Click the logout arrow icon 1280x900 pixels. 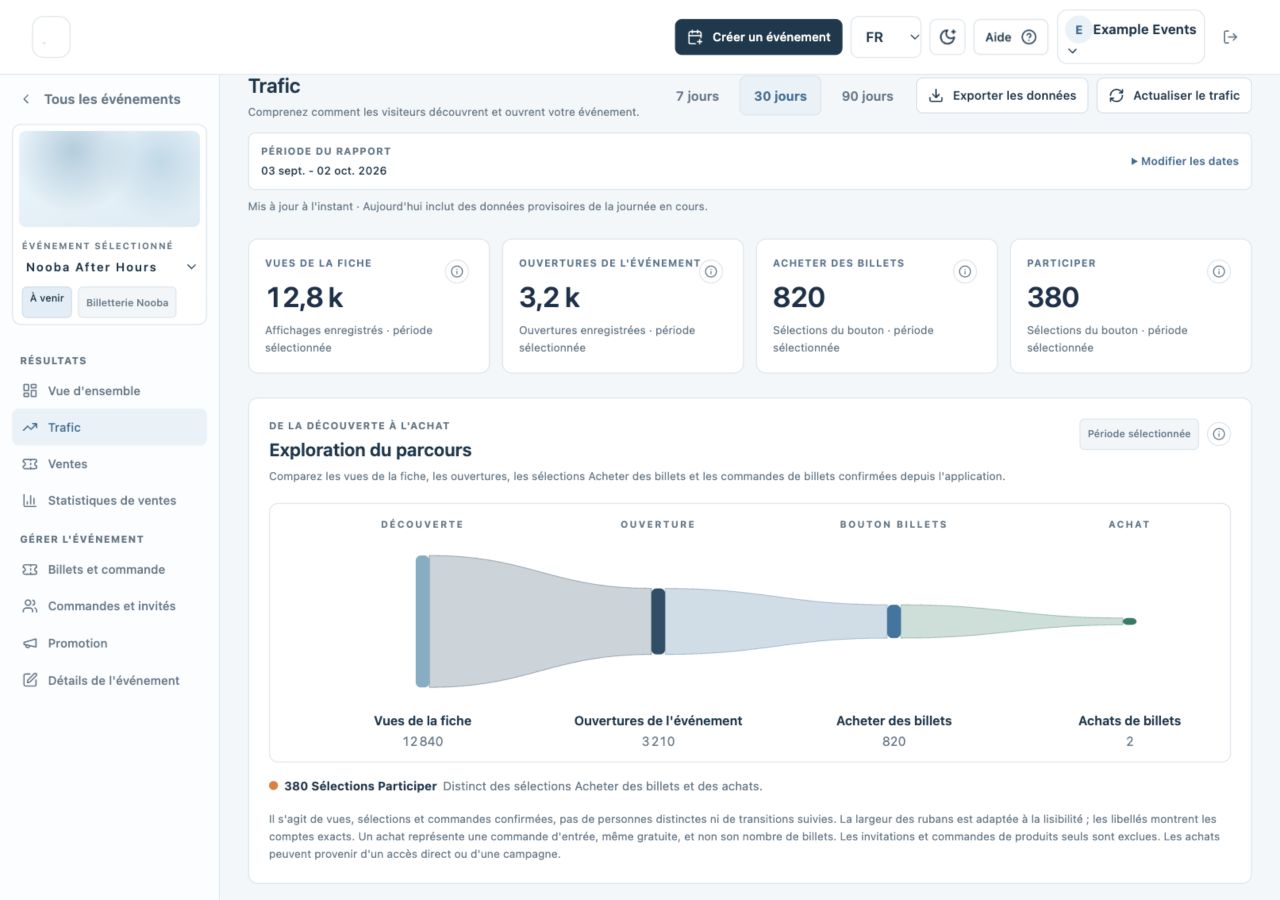click(x=1230, y=37)
